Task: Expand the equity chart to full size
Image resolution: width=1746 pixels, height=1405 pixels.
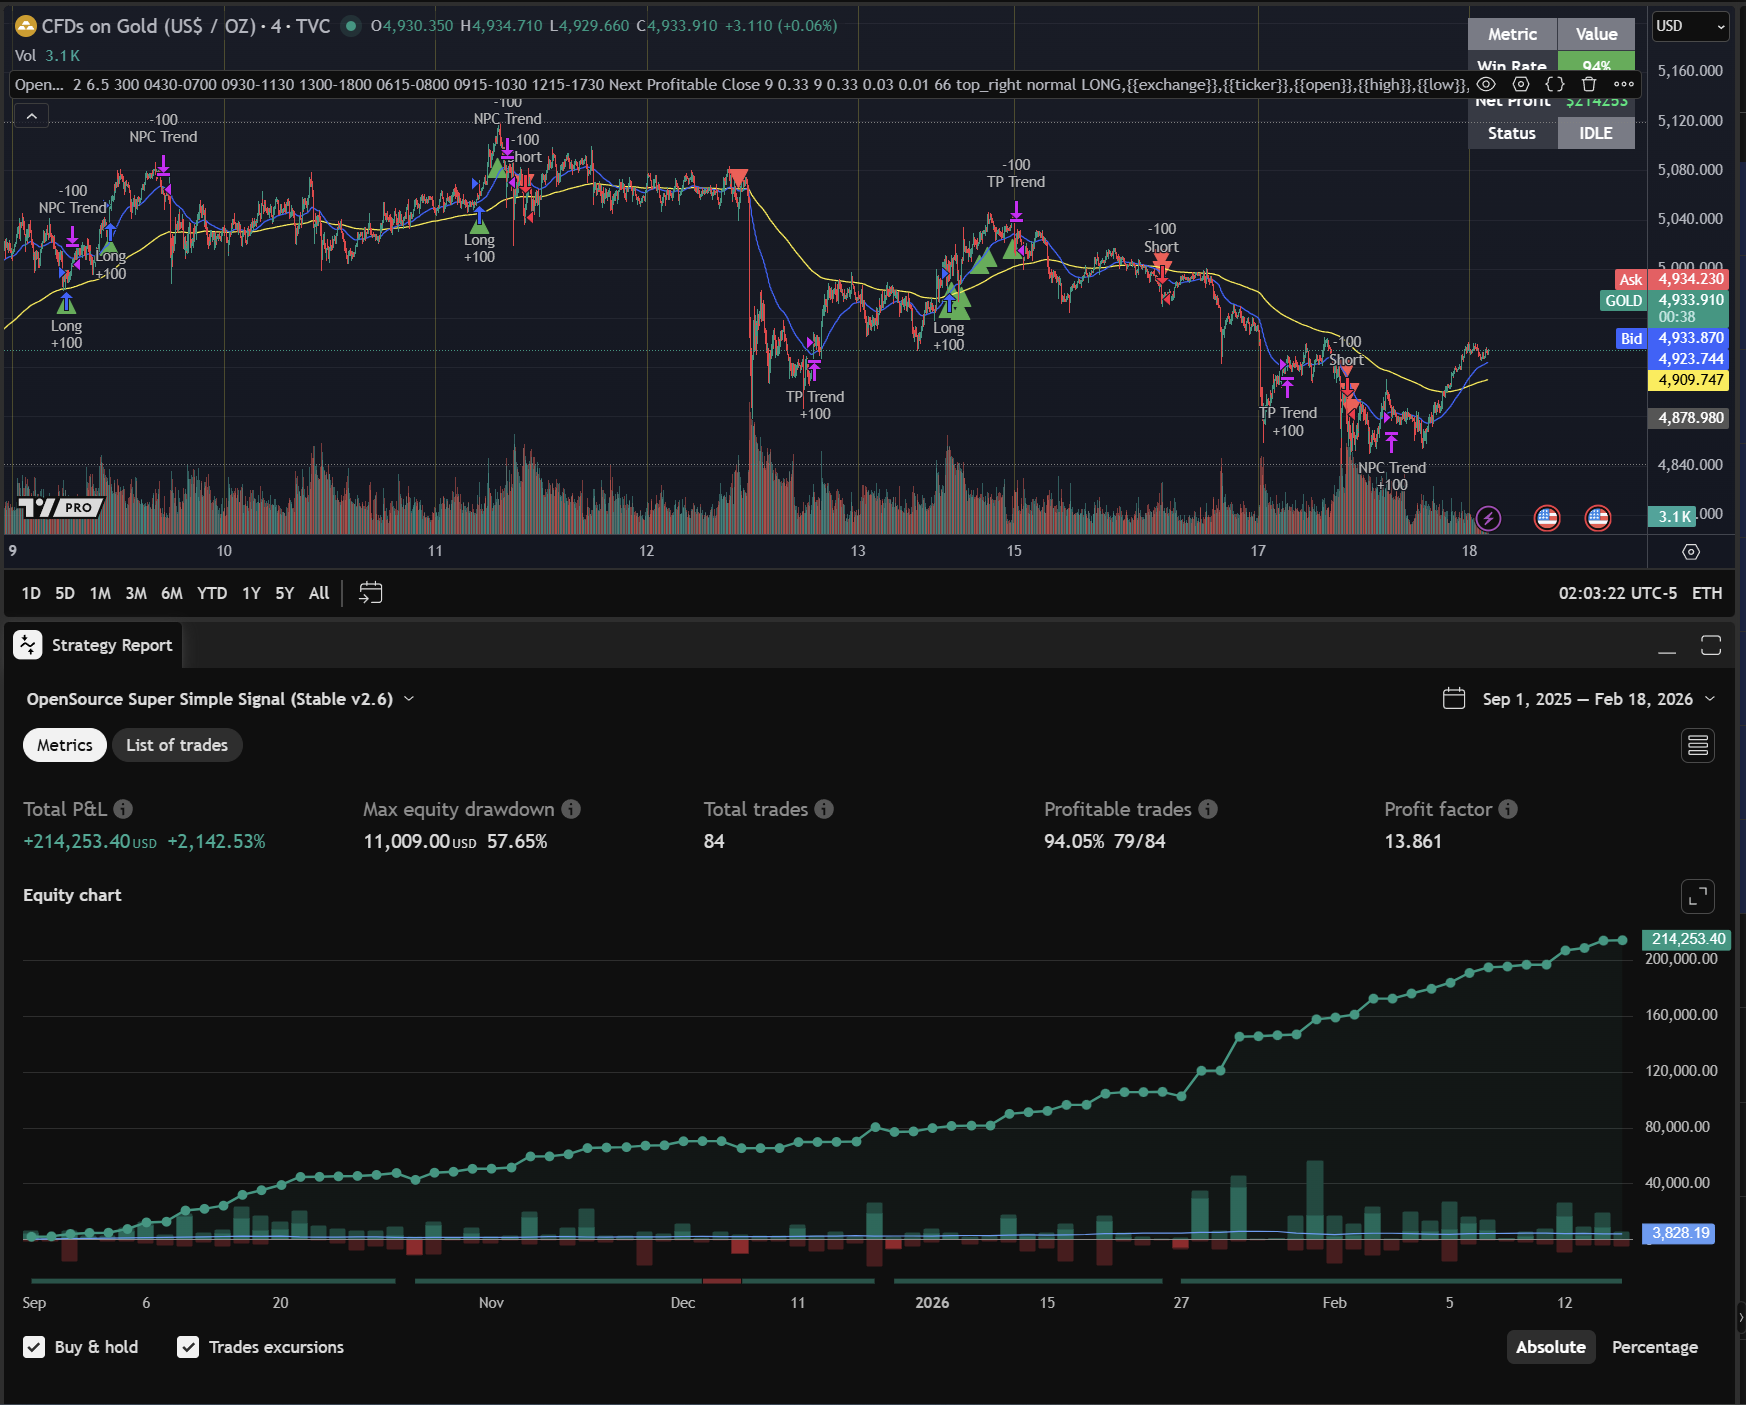Action: (1697, 896)
